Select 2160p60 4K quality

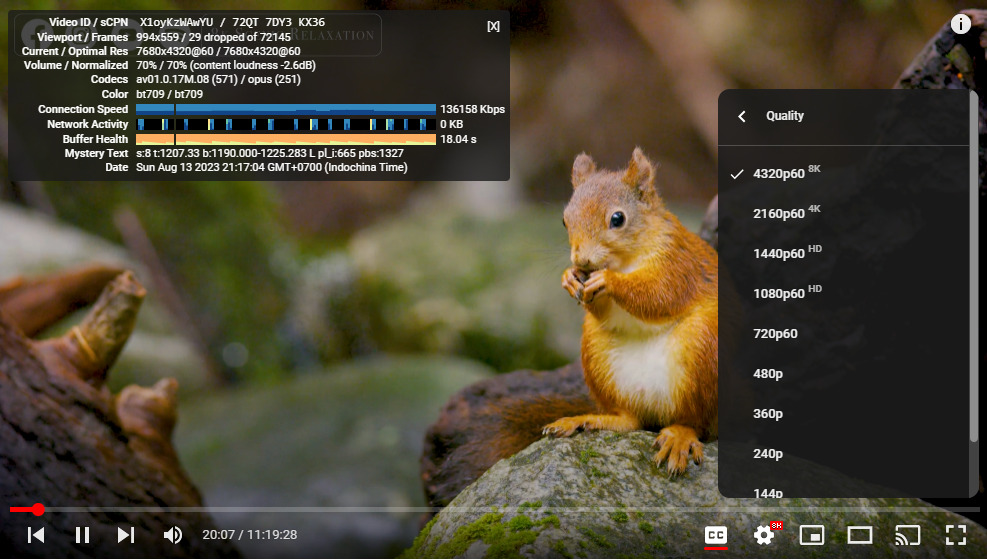tap(845, 214)
